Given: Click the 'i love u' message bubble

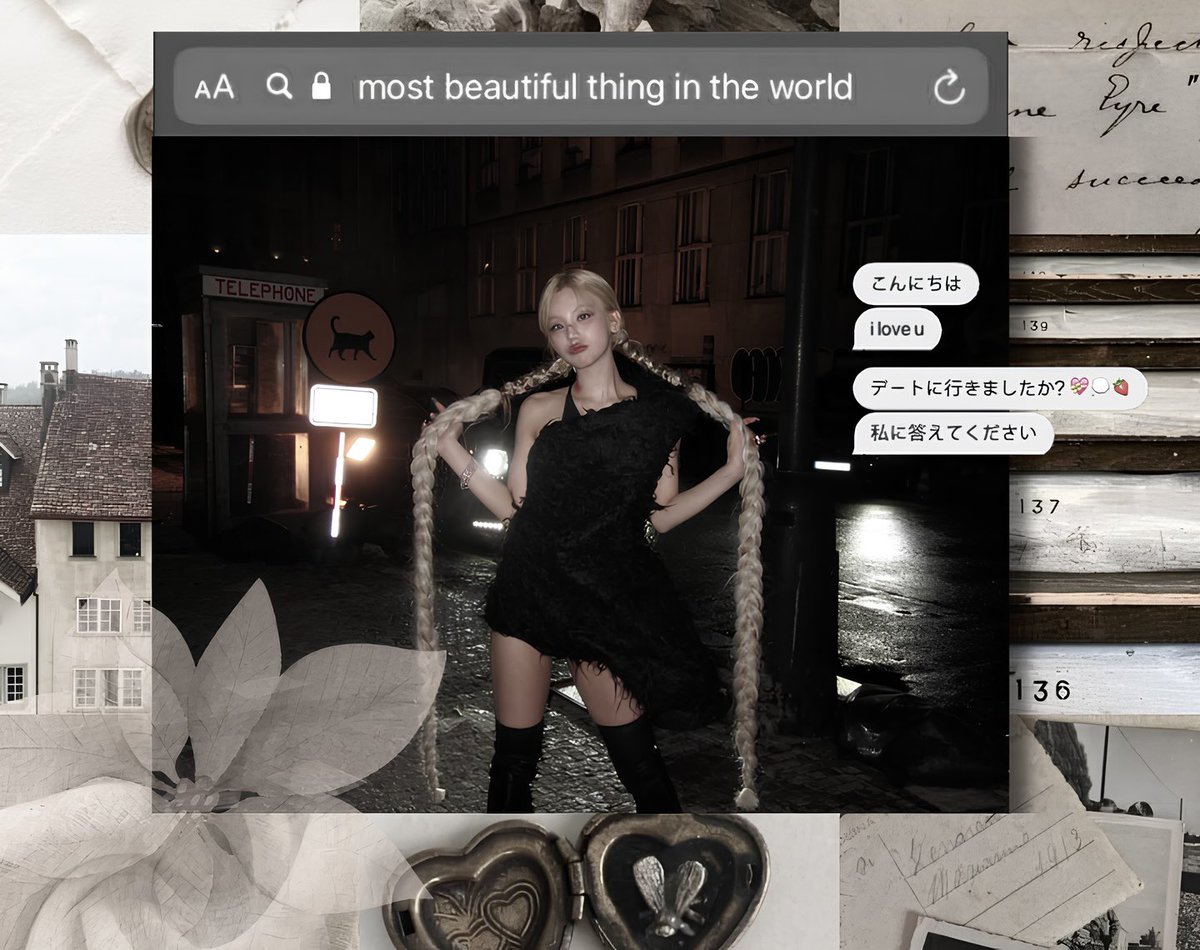Looking at the screenshot, I should point(897,330).
